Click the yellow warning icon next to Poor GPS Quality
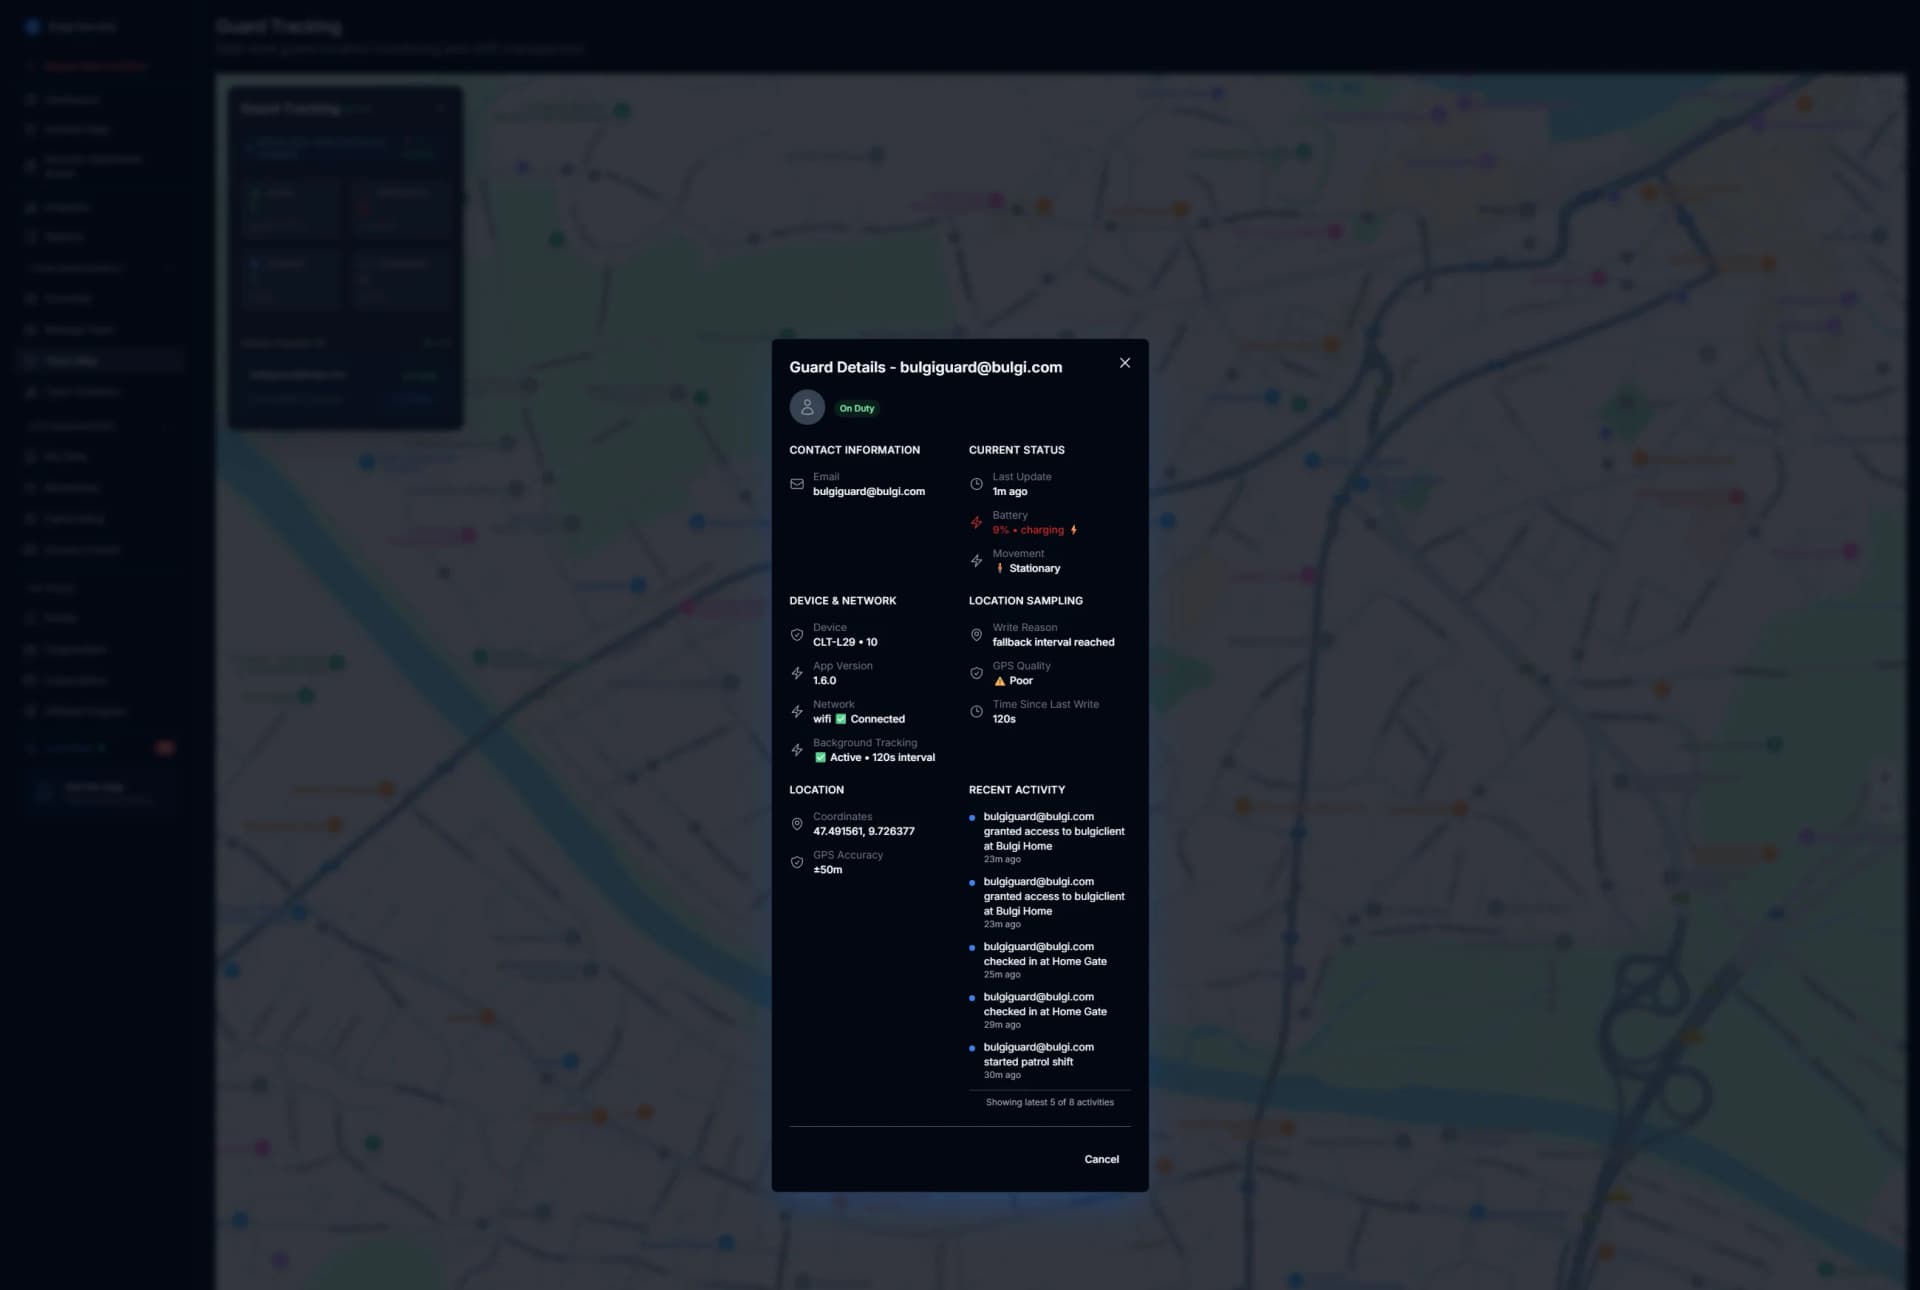 (x=1000, y=680)
